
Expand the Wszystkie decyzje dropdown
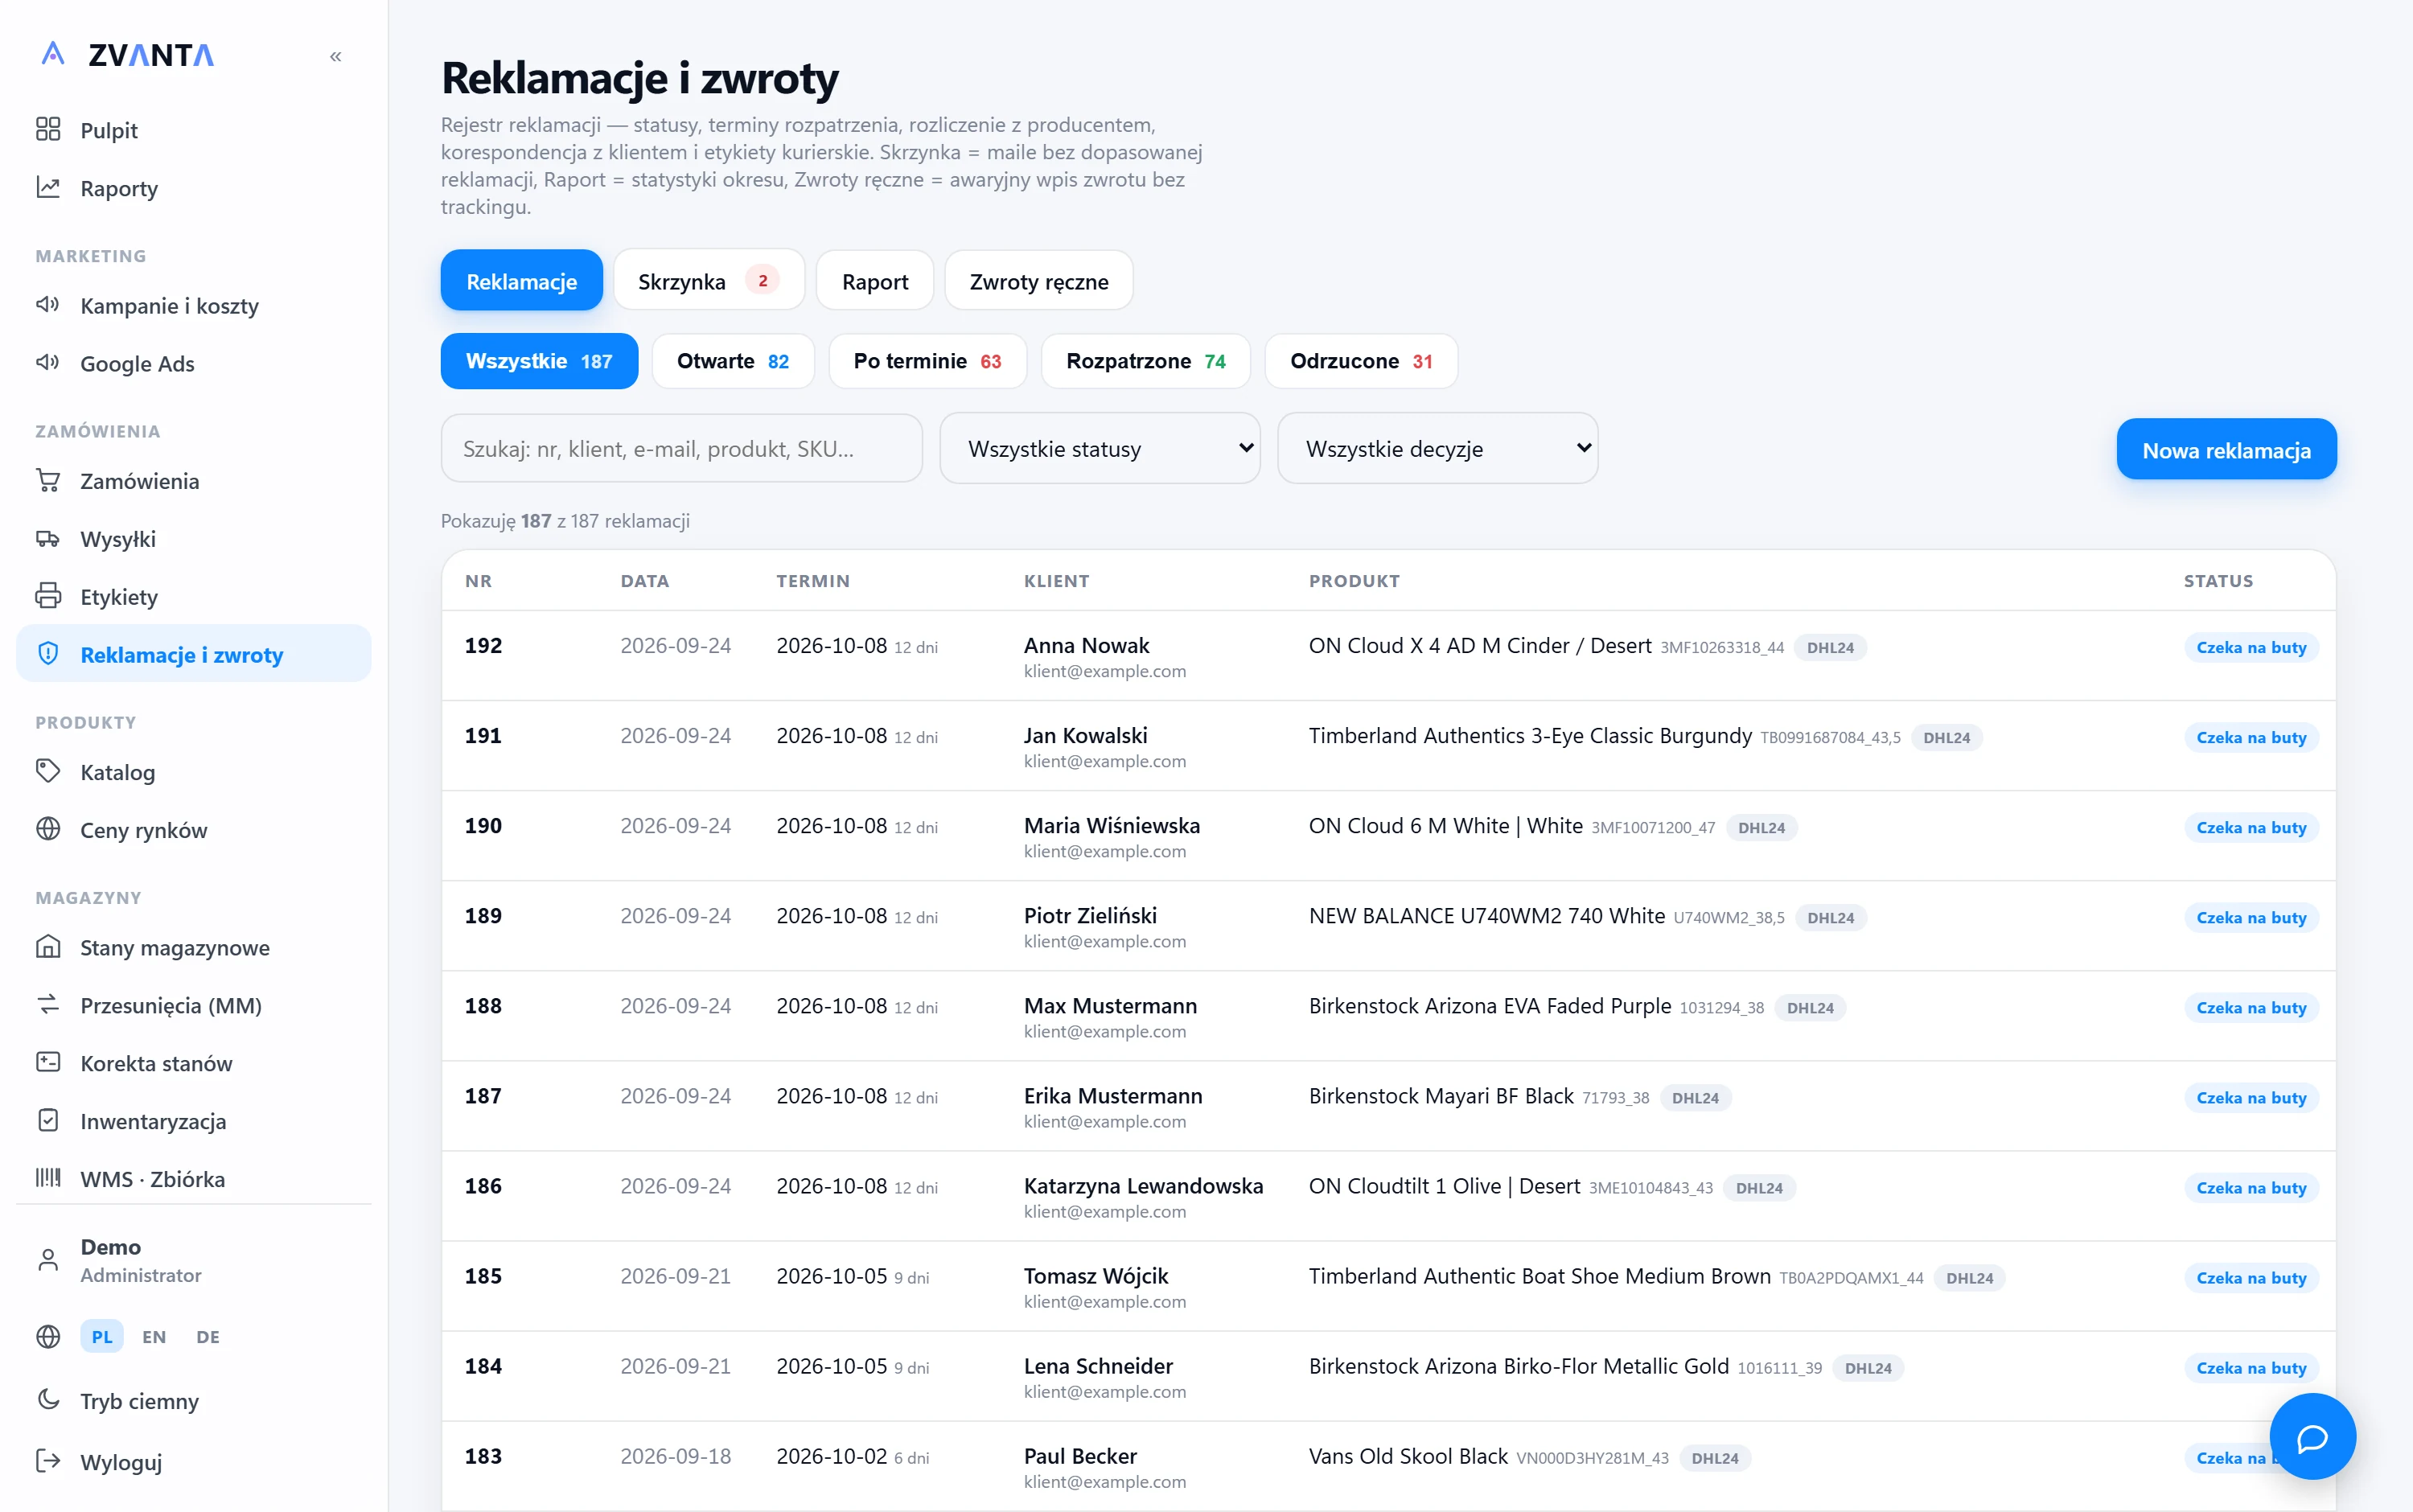click(x=1438, y=449)
